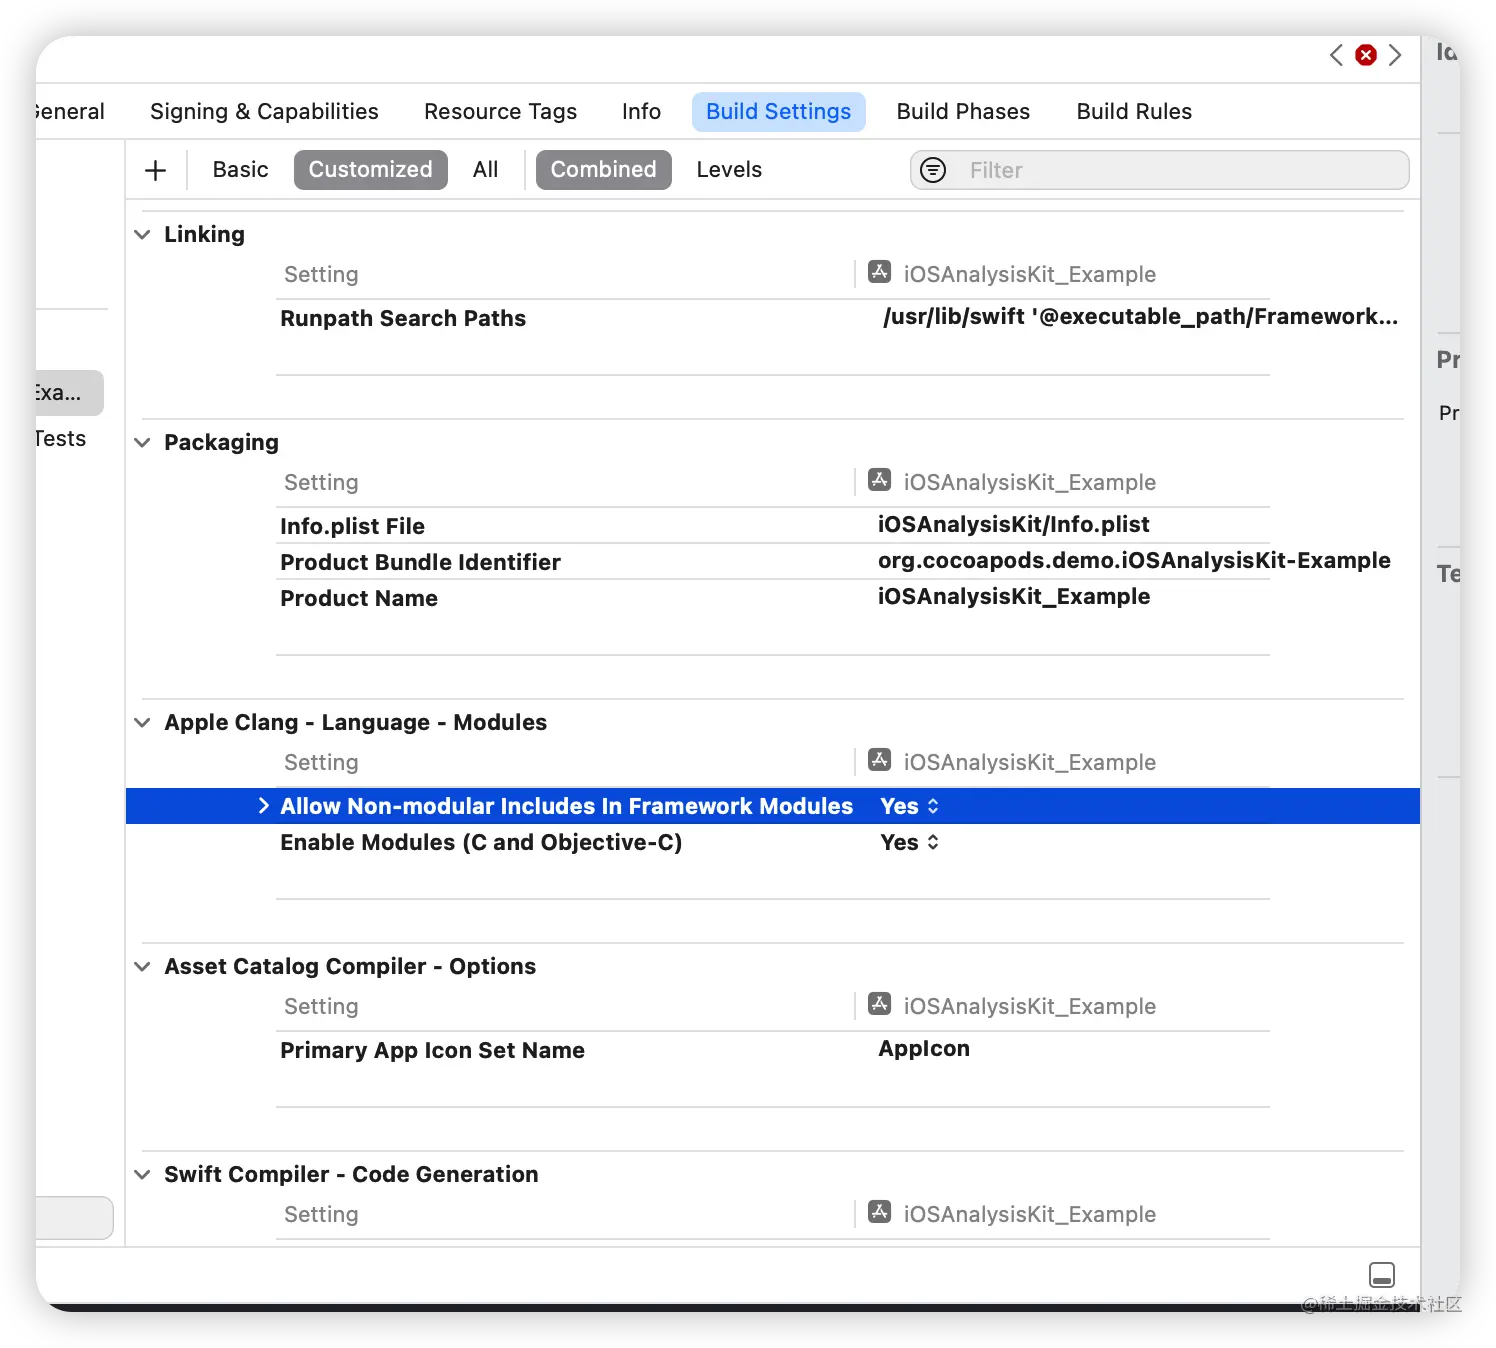Image resolution: width=1496 pixels, height=1348 pixels.
Task: Click target icon in Apple Clang Modules header
Action: (x=880, y=760)
